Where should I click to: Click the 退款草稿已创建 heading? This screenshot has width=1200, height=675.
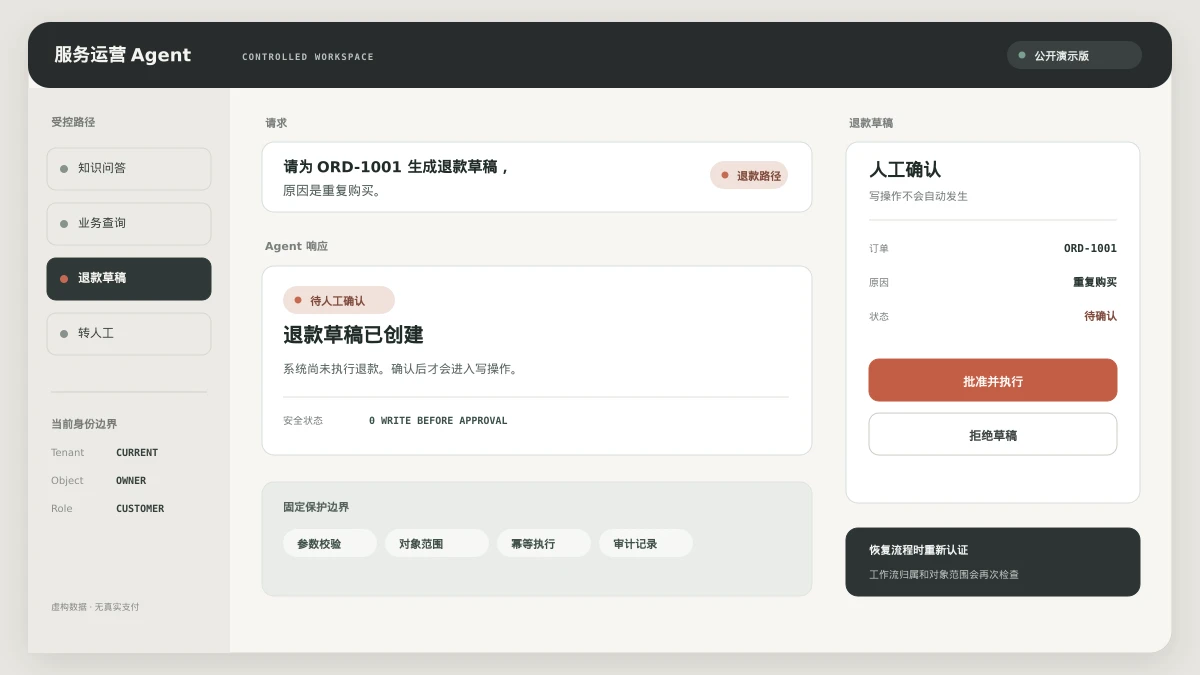pyautogui.click(x=353, y=335)
